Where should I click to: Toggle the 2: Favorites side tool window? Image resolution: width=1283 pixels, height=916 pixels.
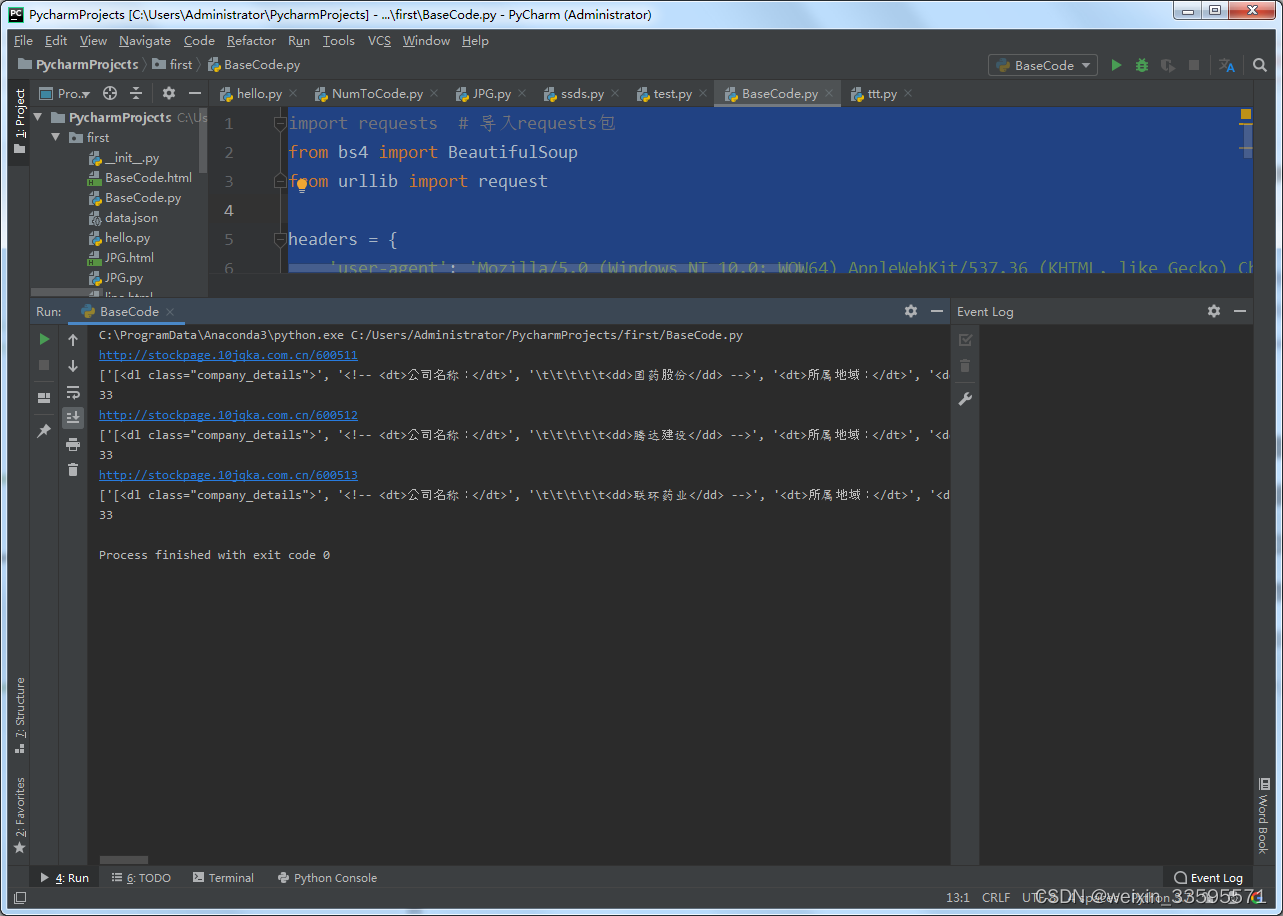[x=19, y=816]
